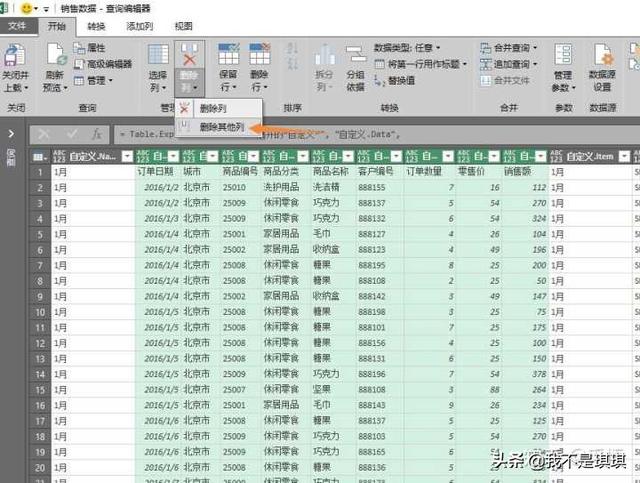
Task: Switch to the Add Column (添加列) tab
Action: click(x=140, y=27)
